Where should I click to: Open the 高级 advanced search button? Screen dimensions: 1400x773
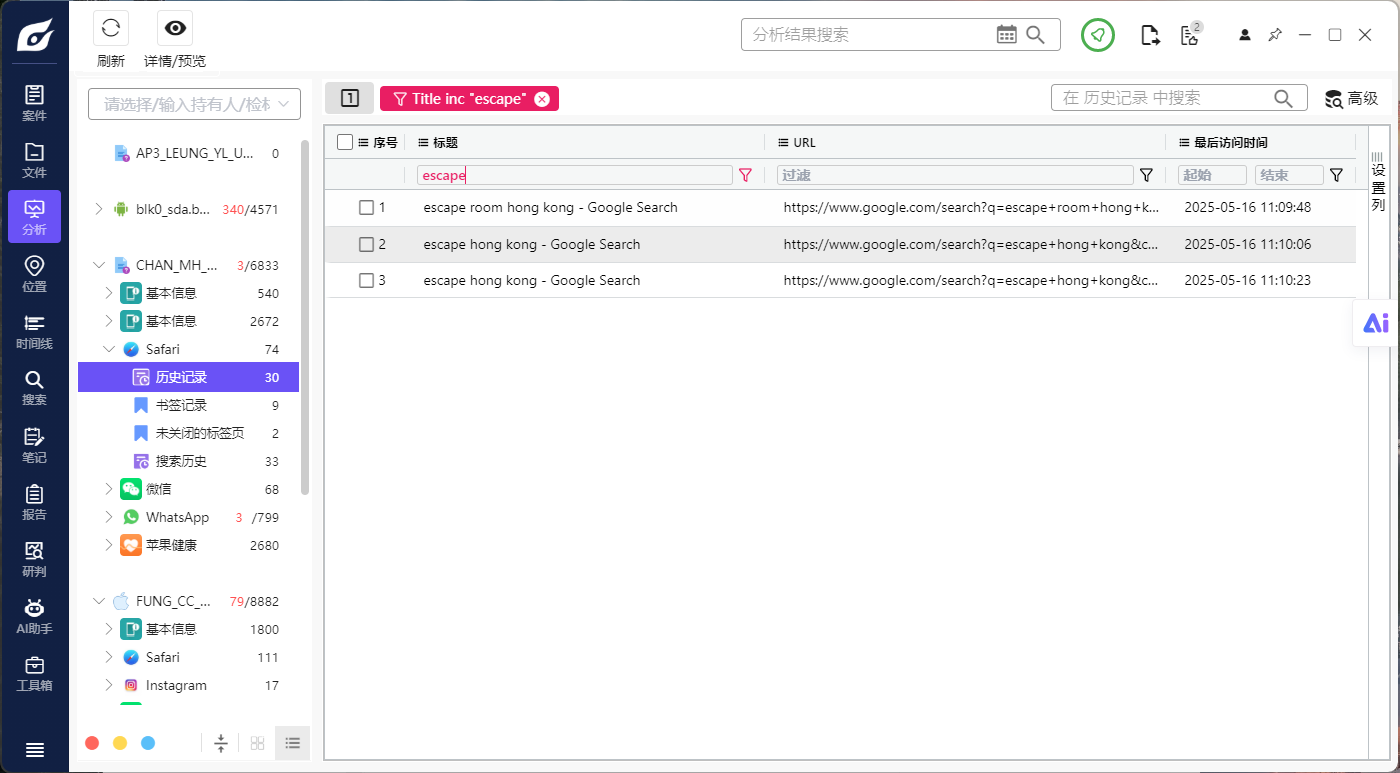click(x=1352, y=98)
